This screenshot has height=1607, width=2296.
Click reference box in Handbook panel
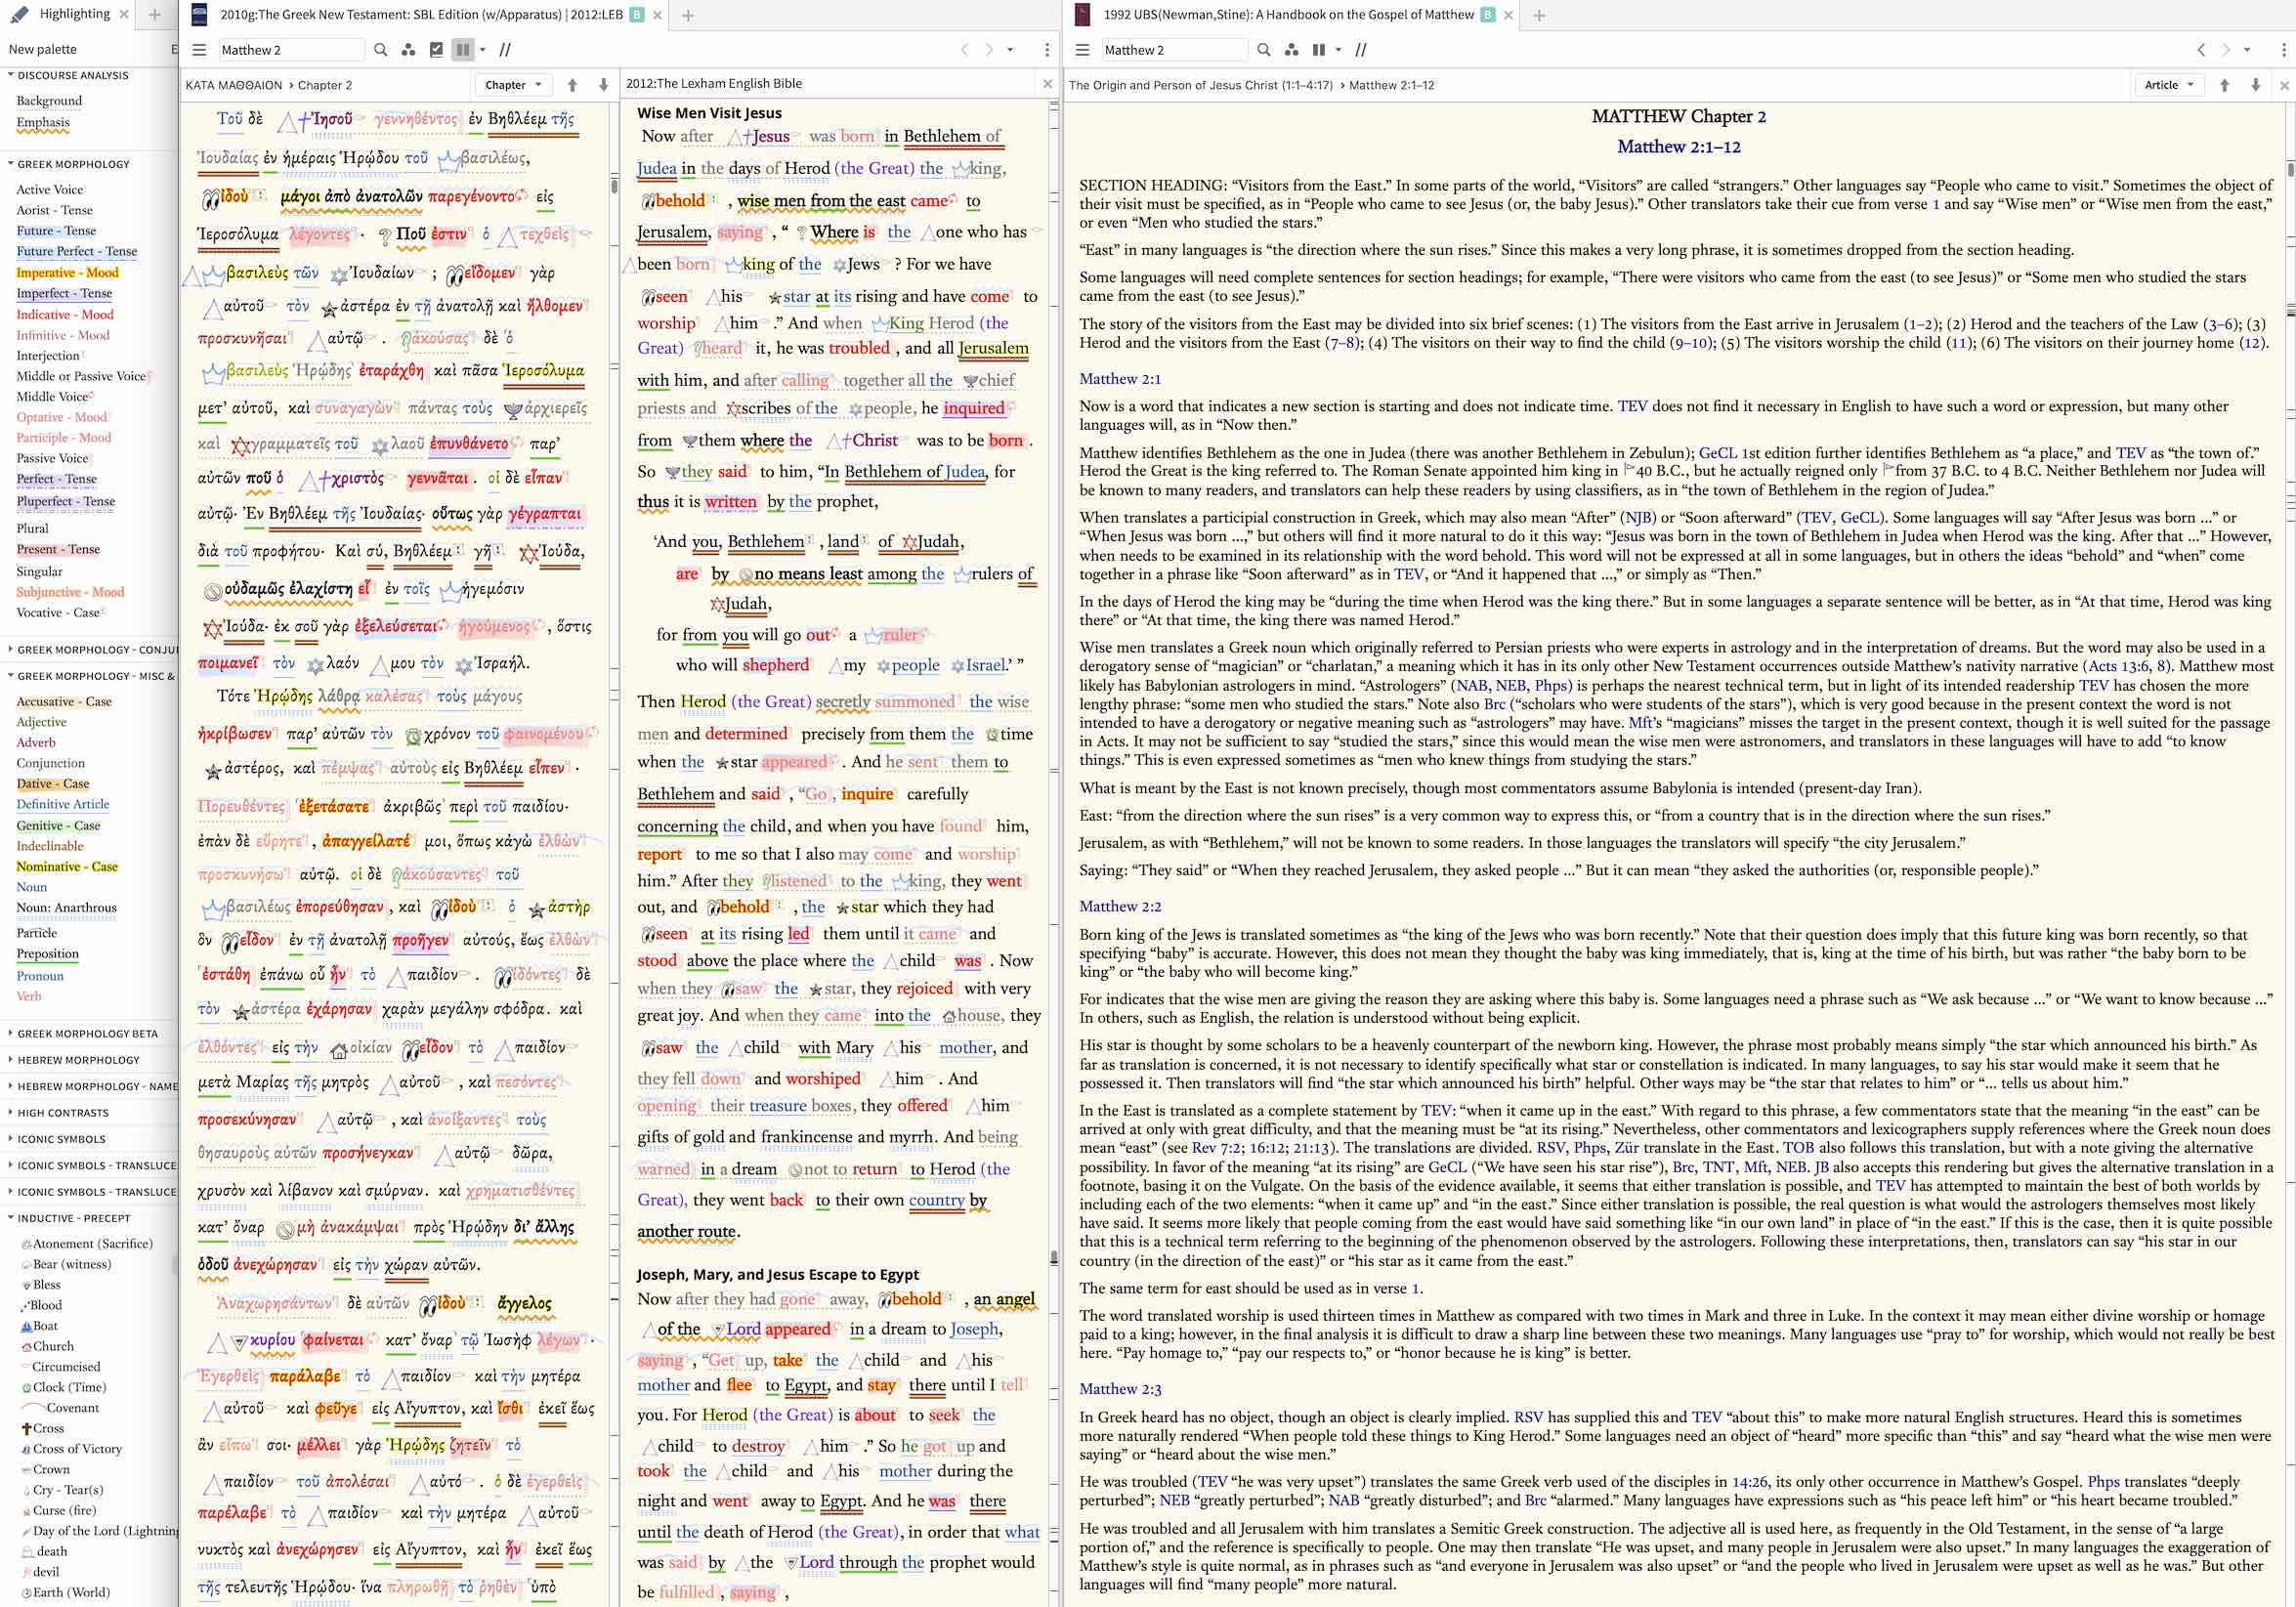coord(1174,49)
